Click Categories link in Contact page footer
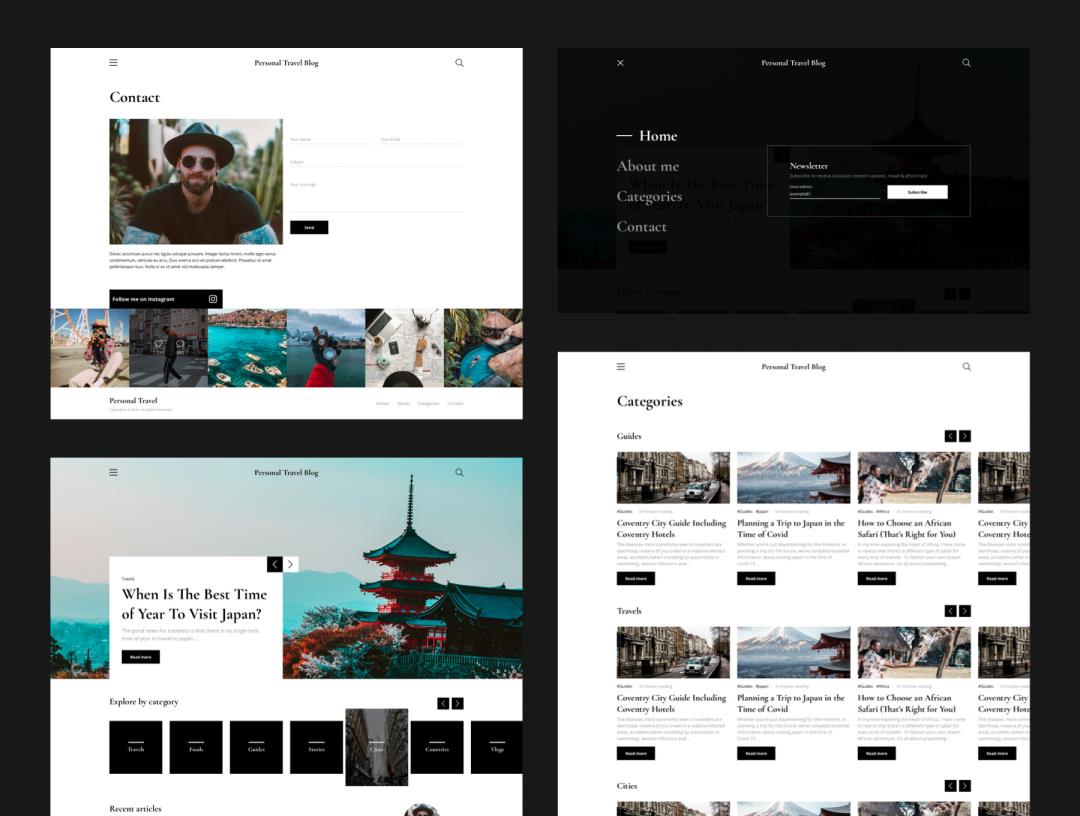 point(428,403)
